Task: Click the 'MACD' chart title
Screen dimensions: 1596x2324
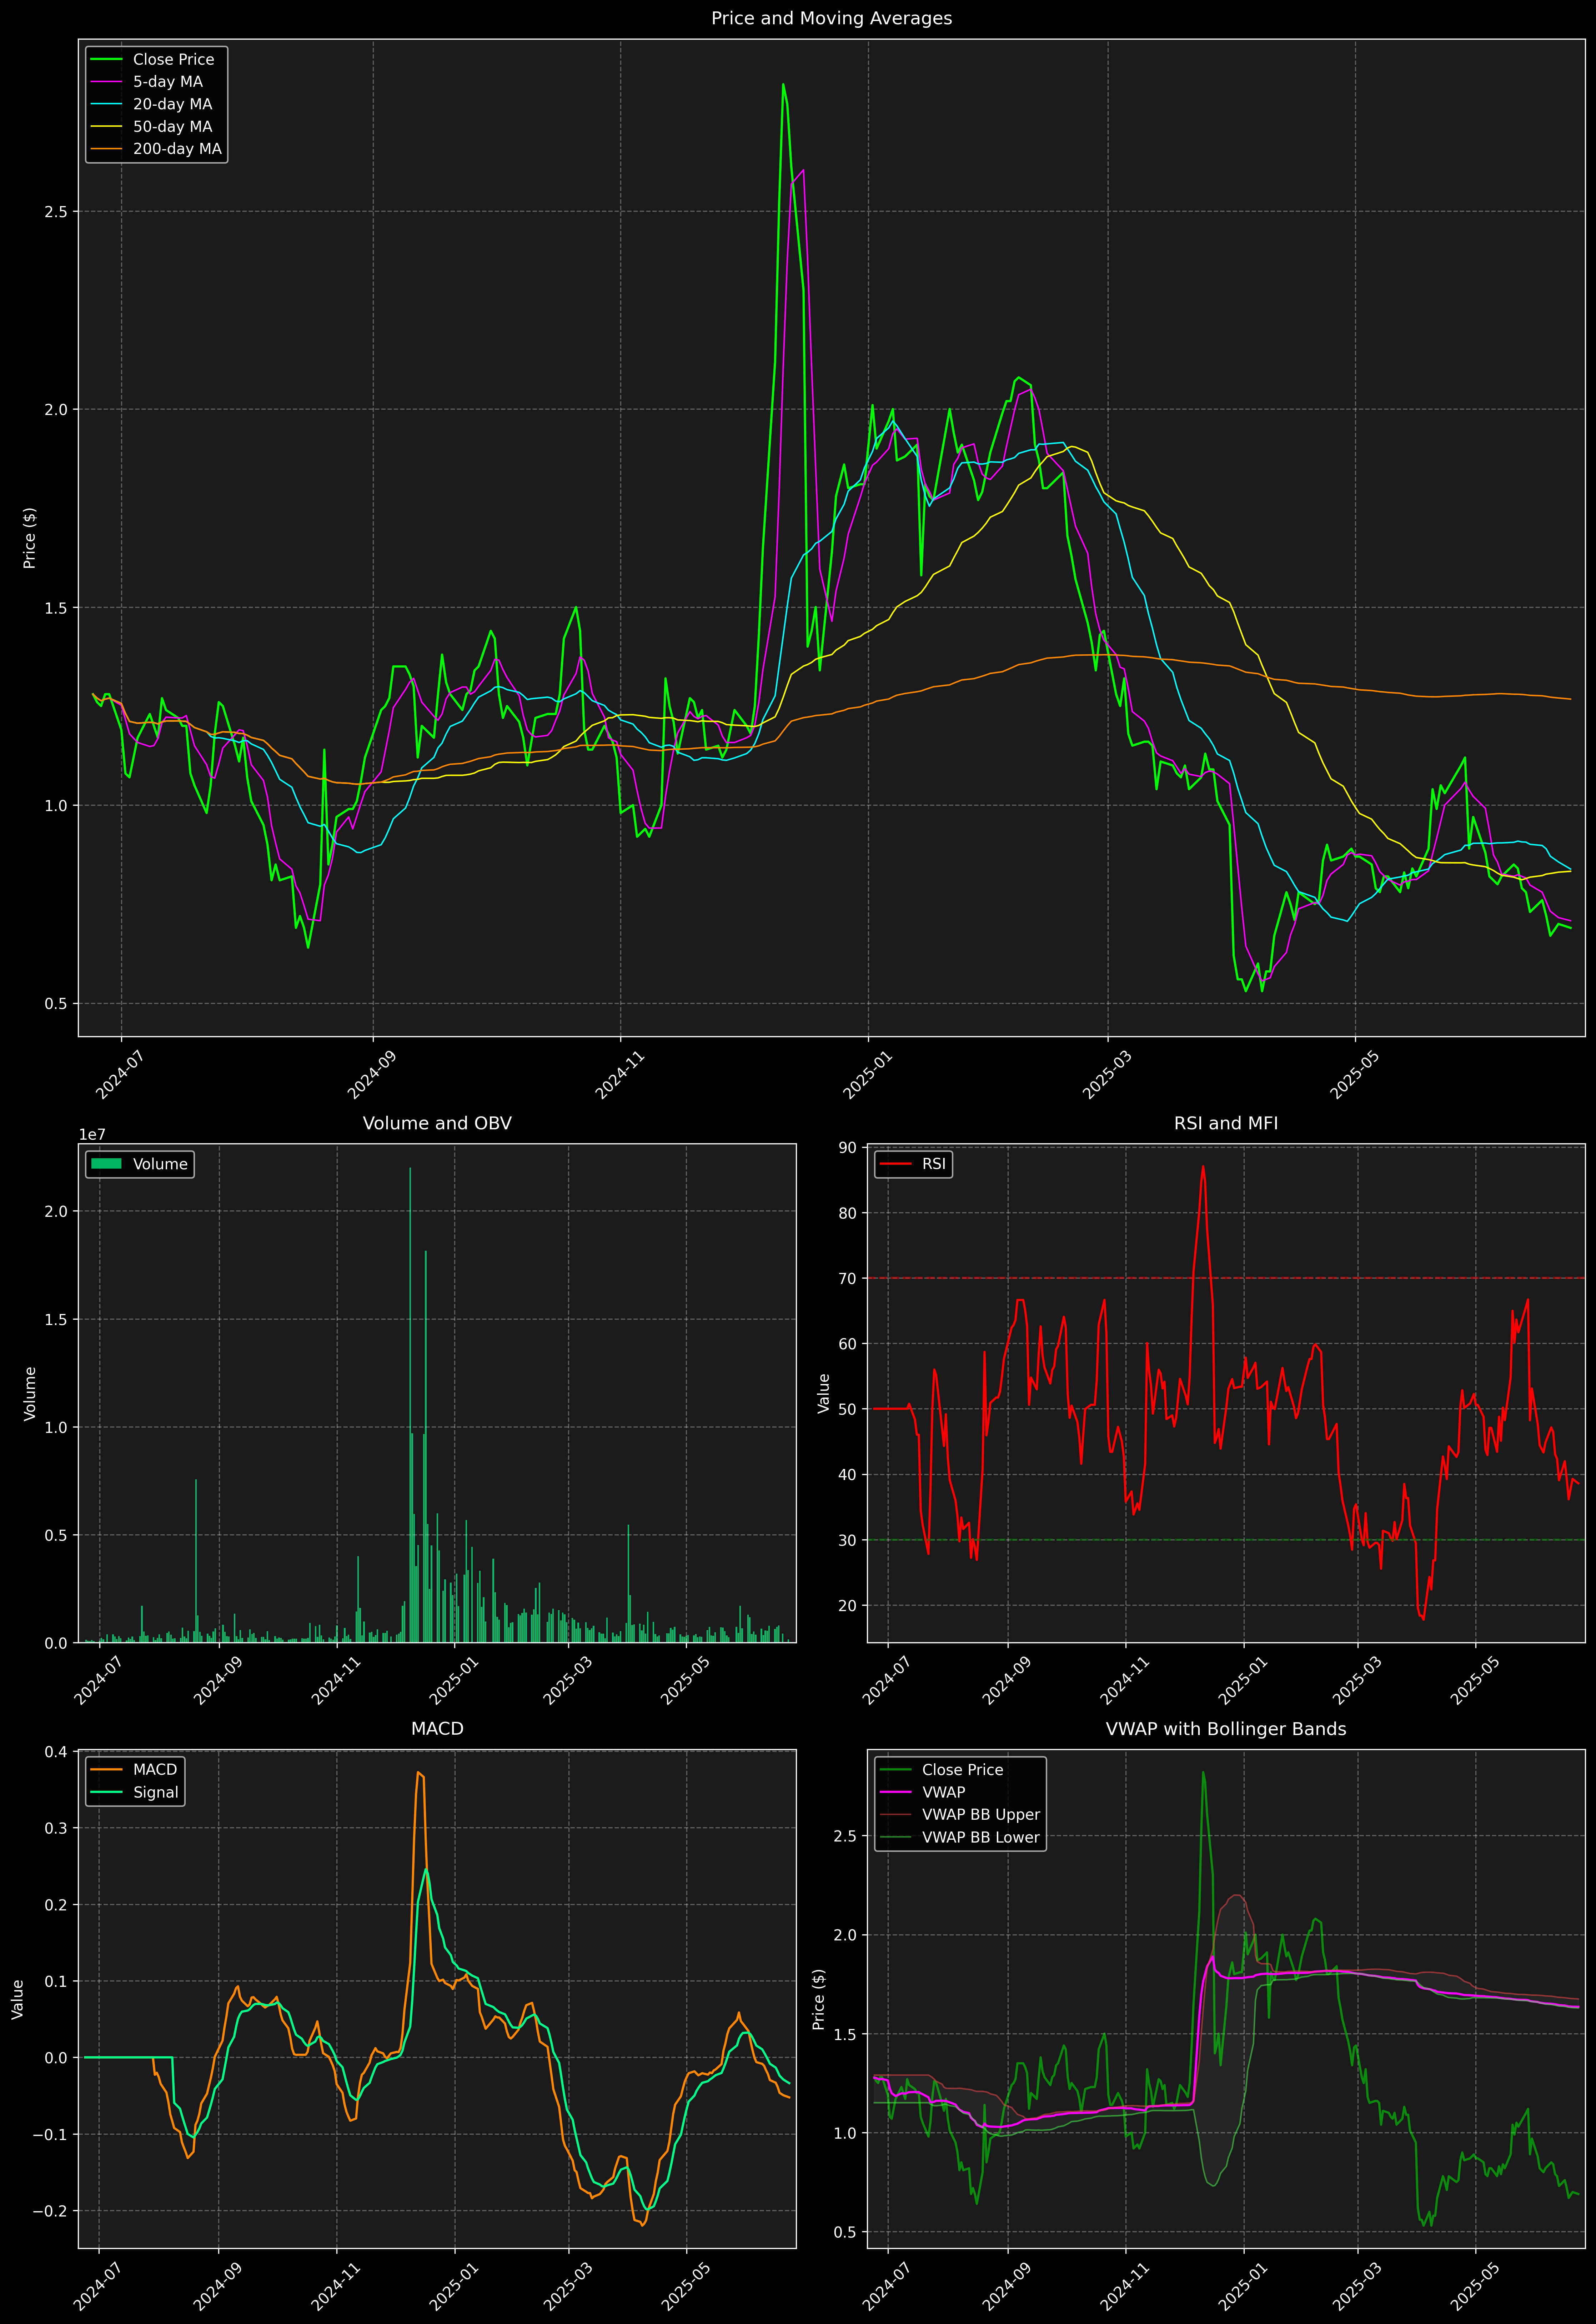Action: [437, 1729]
